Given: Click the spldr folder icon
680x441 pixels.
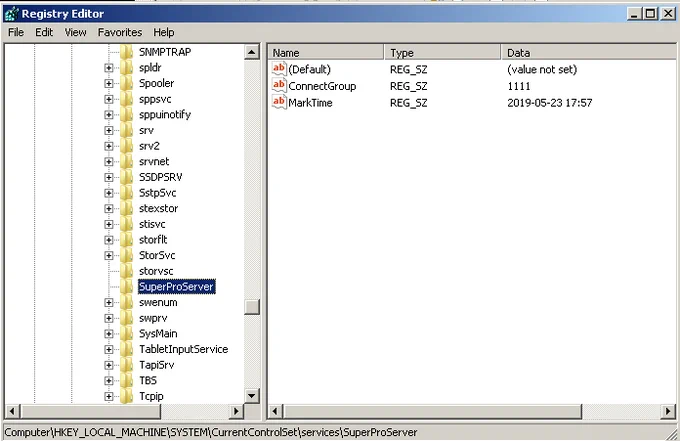Looking at the screenshot, I should point(126,68).
